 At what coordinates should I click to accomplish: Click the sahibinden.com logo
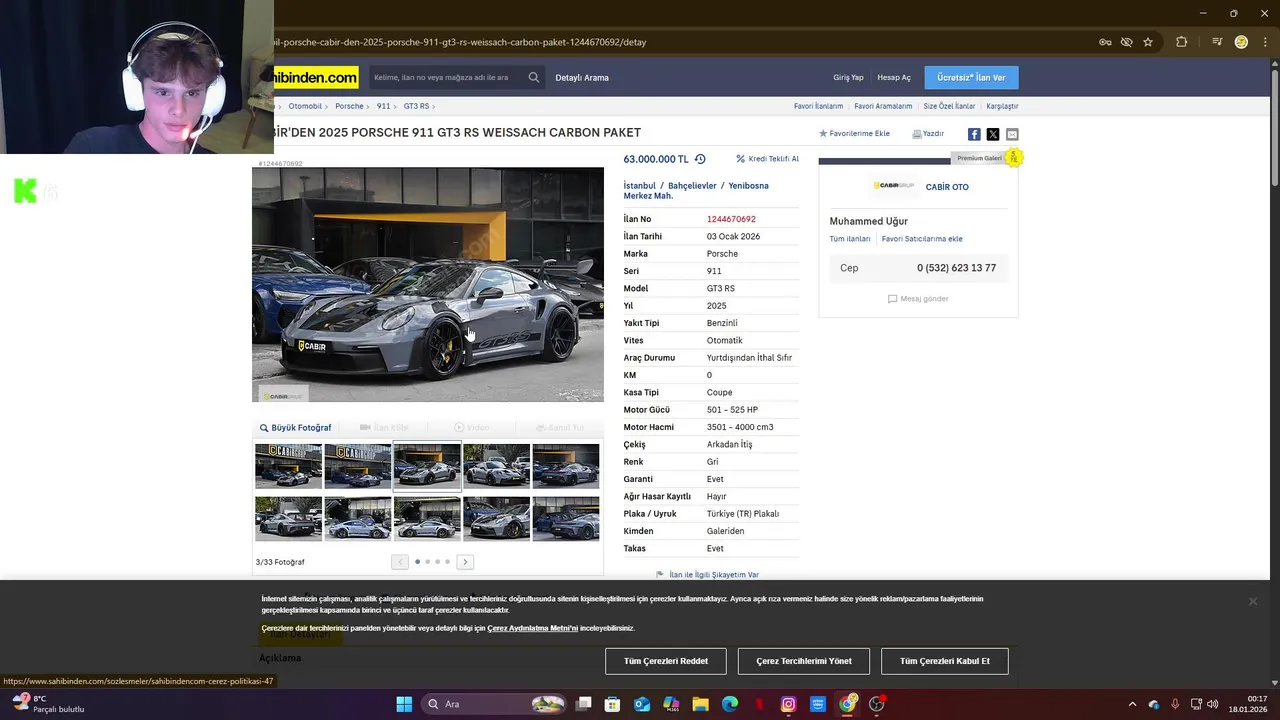[x=315, y=77]
